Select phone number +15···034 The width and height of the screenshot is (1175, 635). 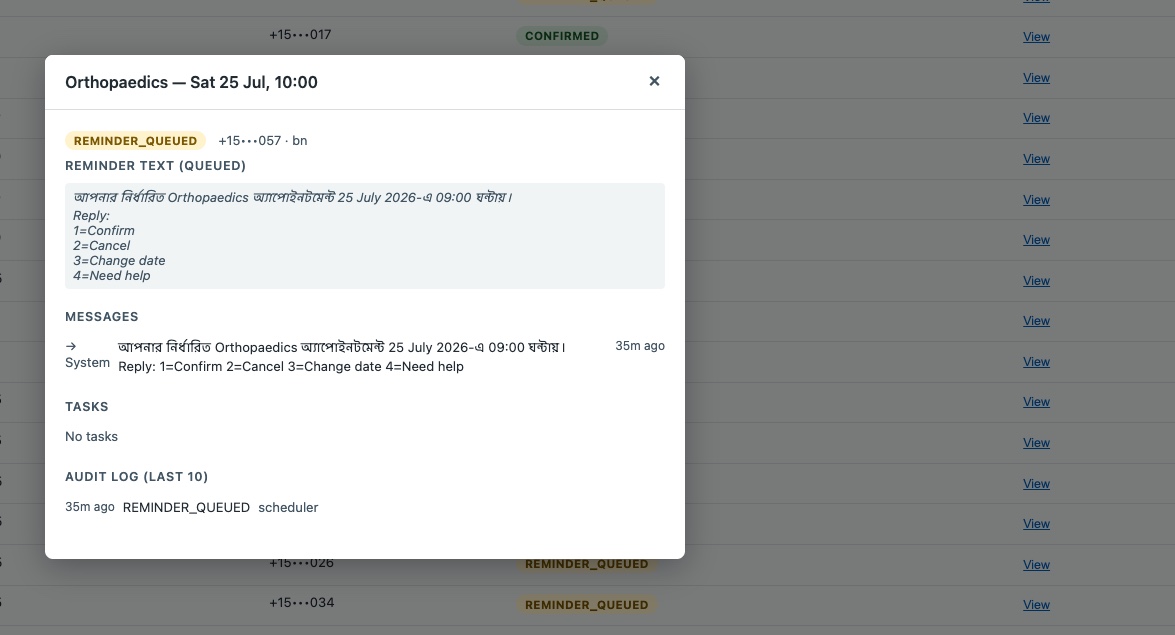coord(302,603)
